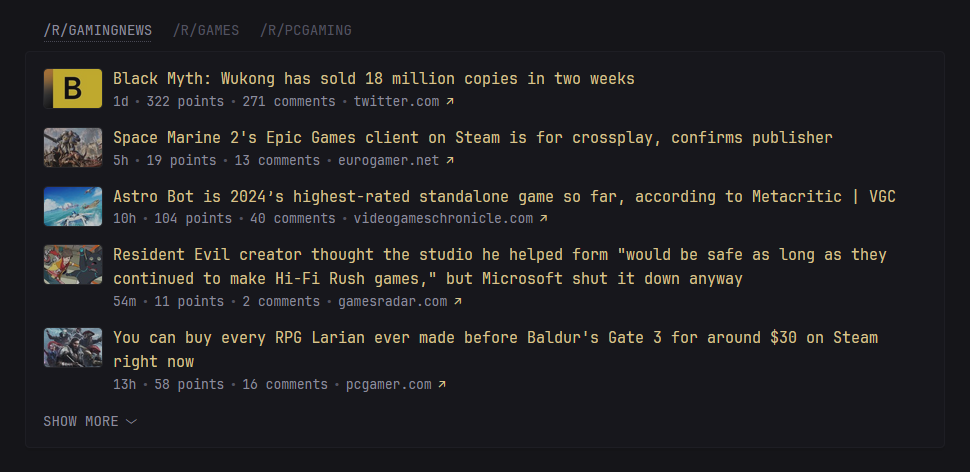This screenshot has width=970, height=472.
Task: Click the external arrow next to eurogamer.net
Action: tap(450, 160)
